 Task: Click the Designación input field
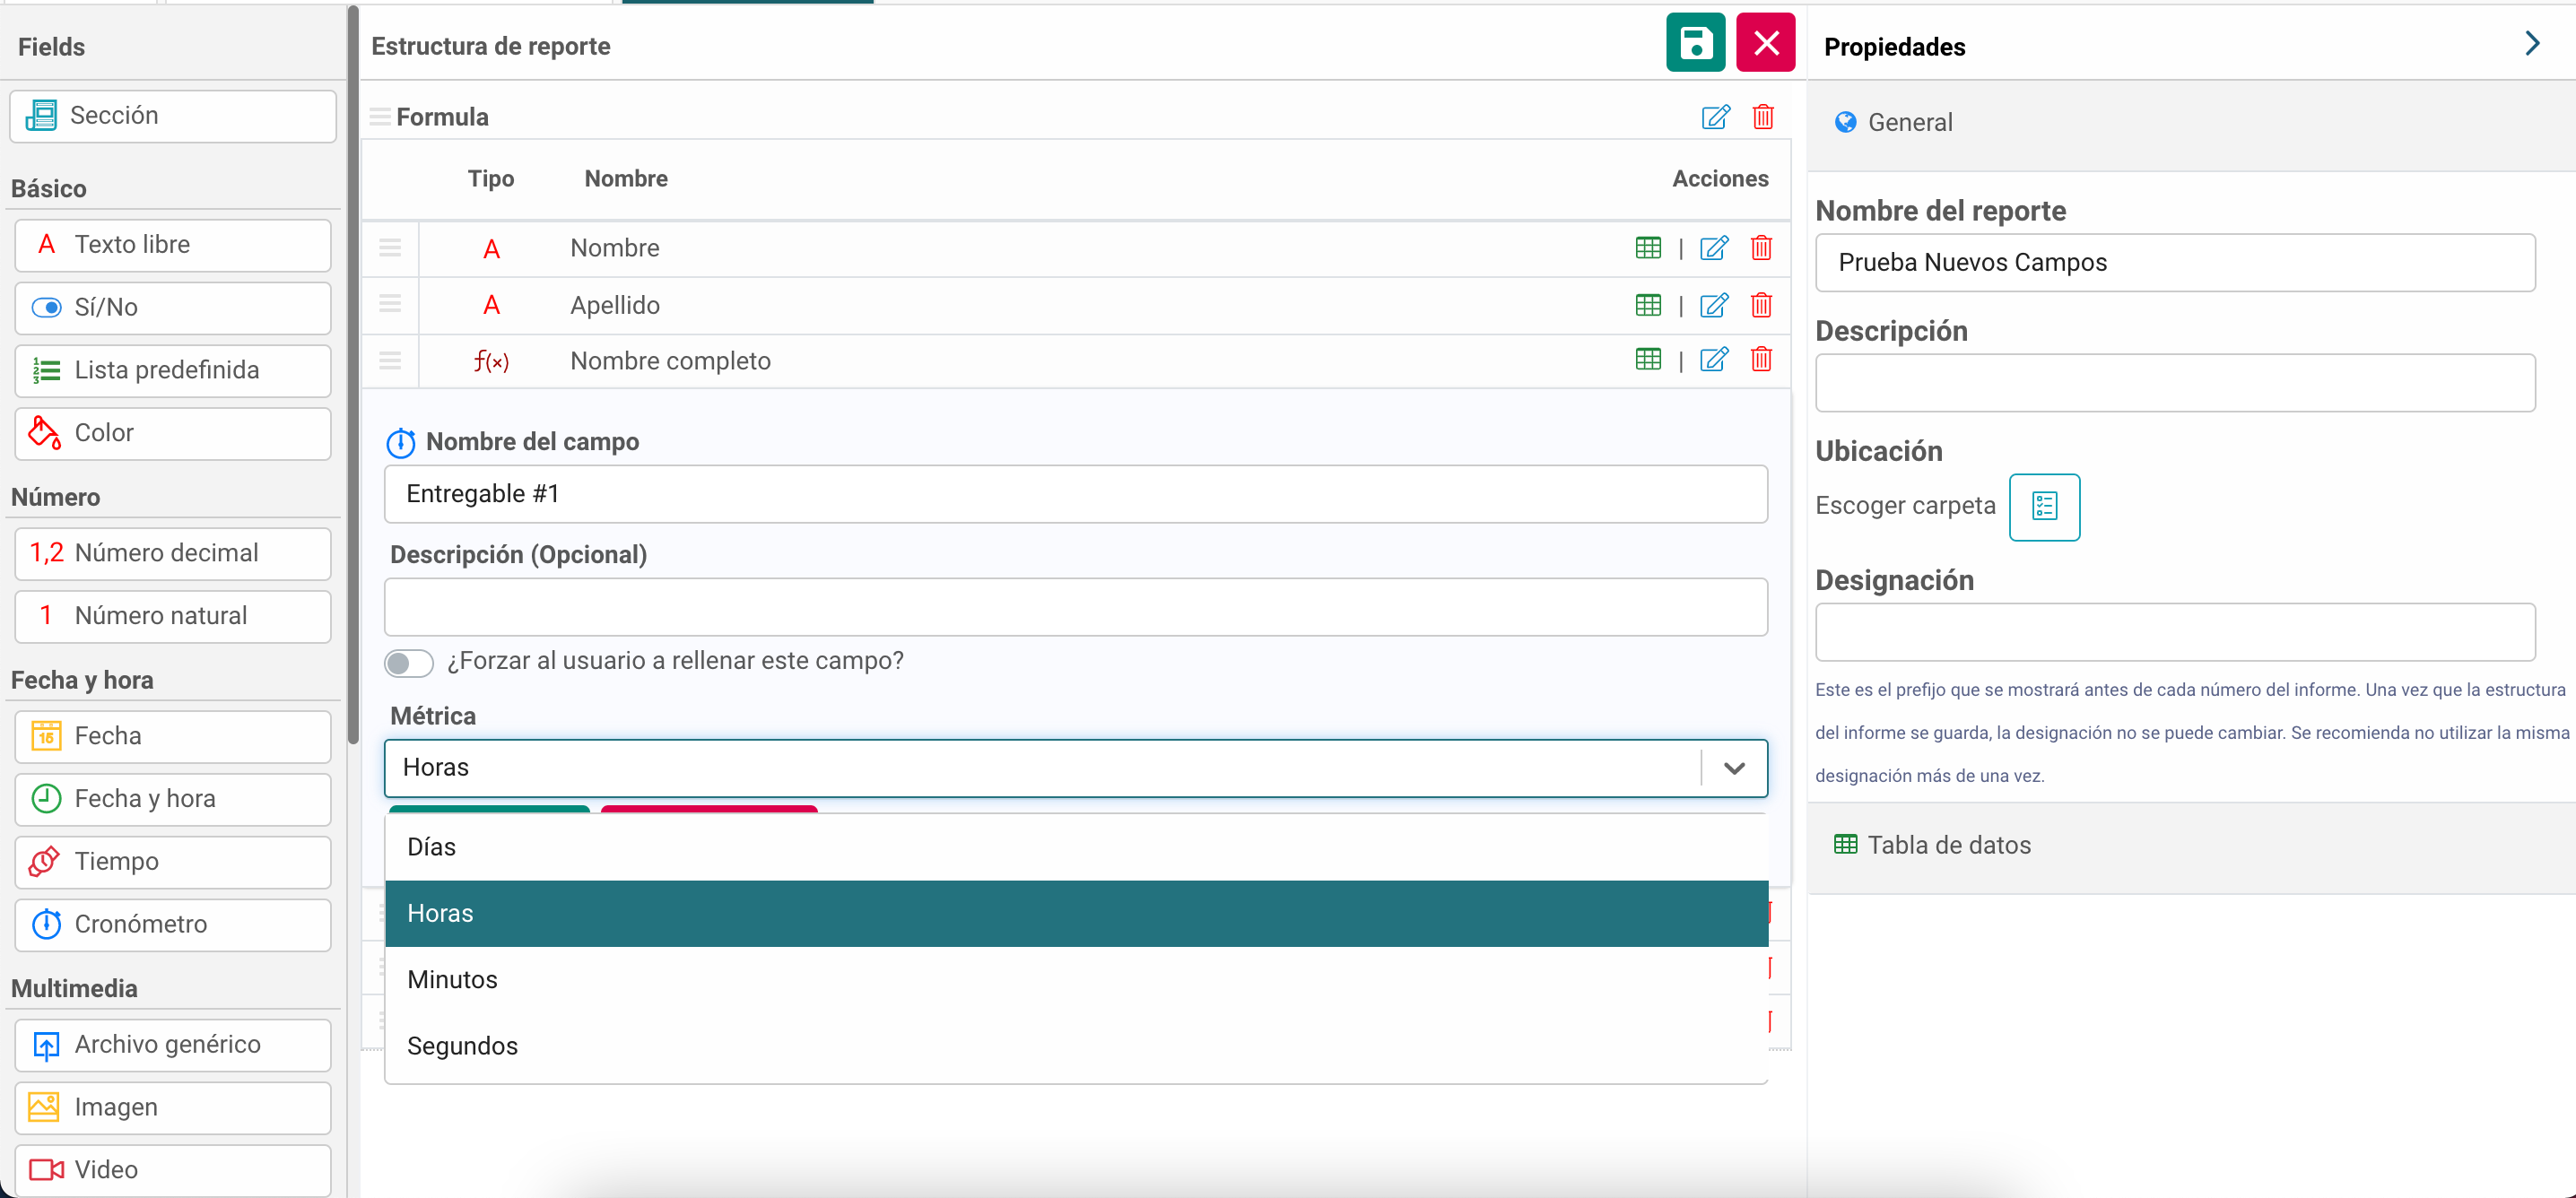point(2175,632)
